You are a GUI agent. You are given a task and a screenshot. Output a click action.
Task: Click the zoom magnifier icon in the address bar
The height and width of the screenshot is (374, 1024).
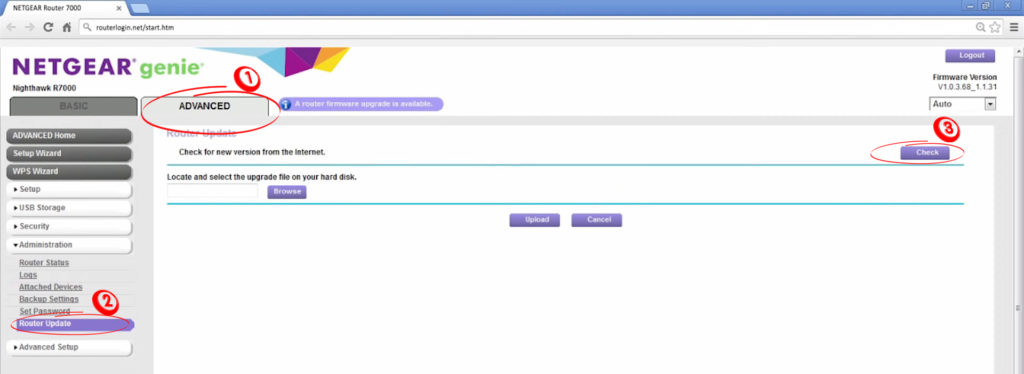(981, 27)
